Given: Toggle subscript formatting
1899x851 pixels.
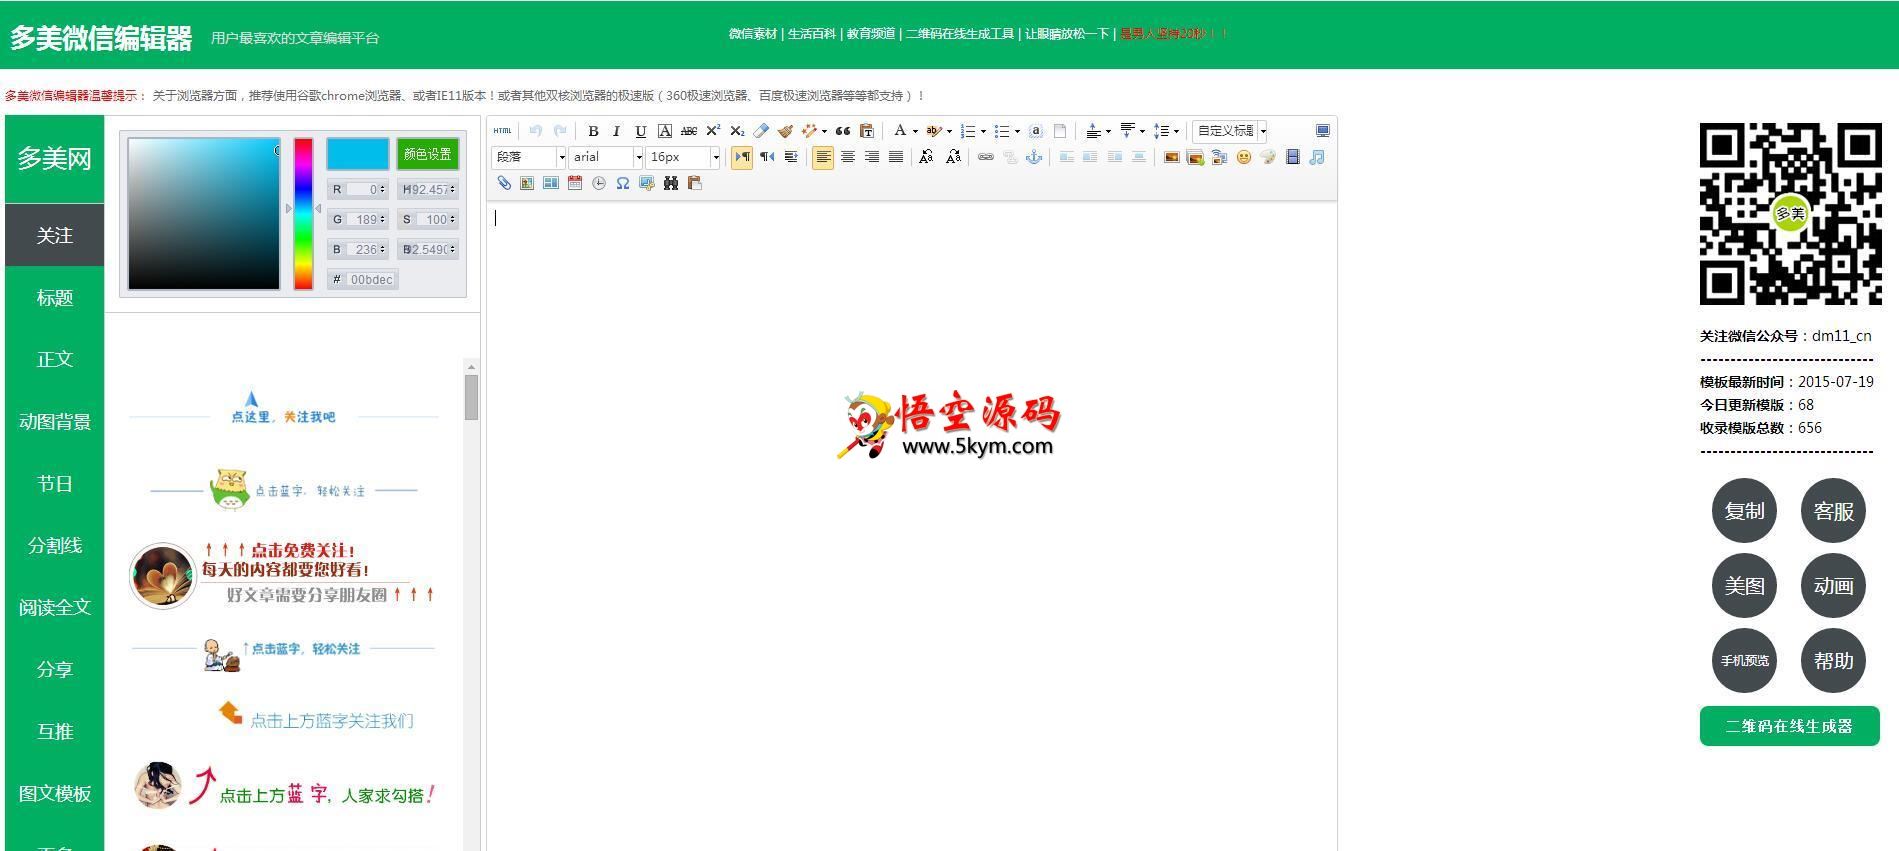Looking at the screenshot, I should pos(737,131).
